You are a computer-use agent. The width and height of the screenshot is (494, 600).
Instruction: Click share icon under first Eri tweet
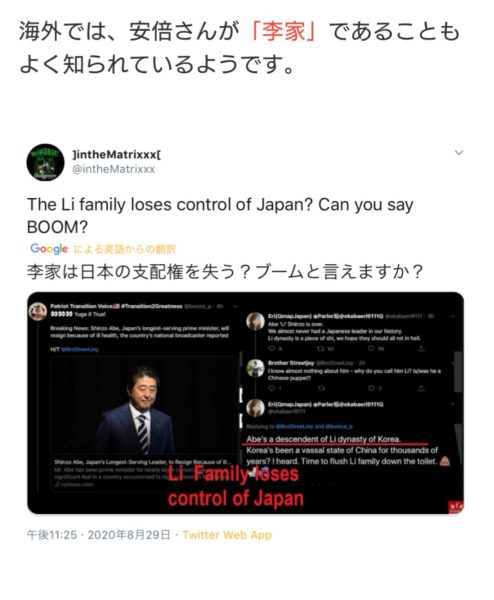click(x=421, y=348)
